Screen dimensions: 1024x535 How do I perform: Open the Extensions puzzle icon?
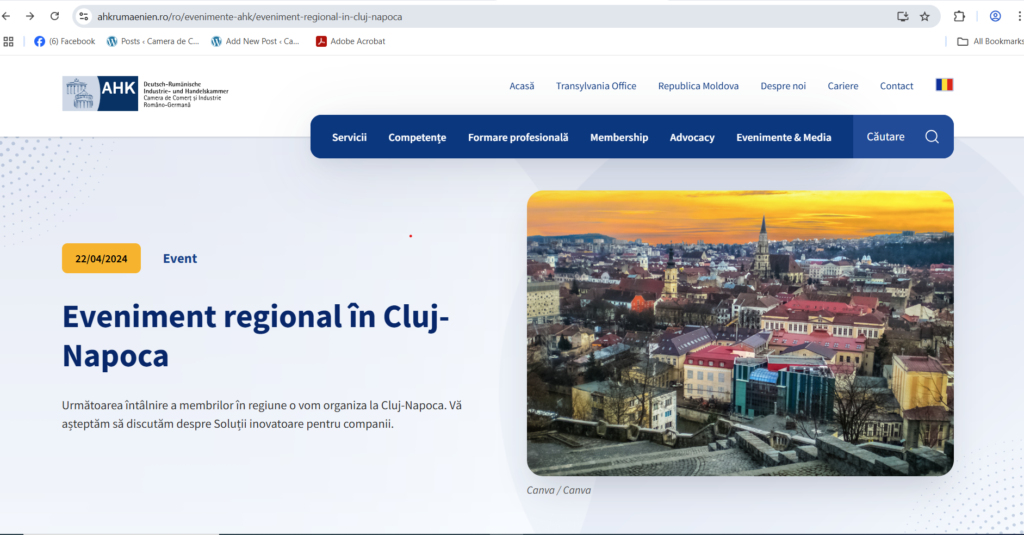(x=959, y=16)
